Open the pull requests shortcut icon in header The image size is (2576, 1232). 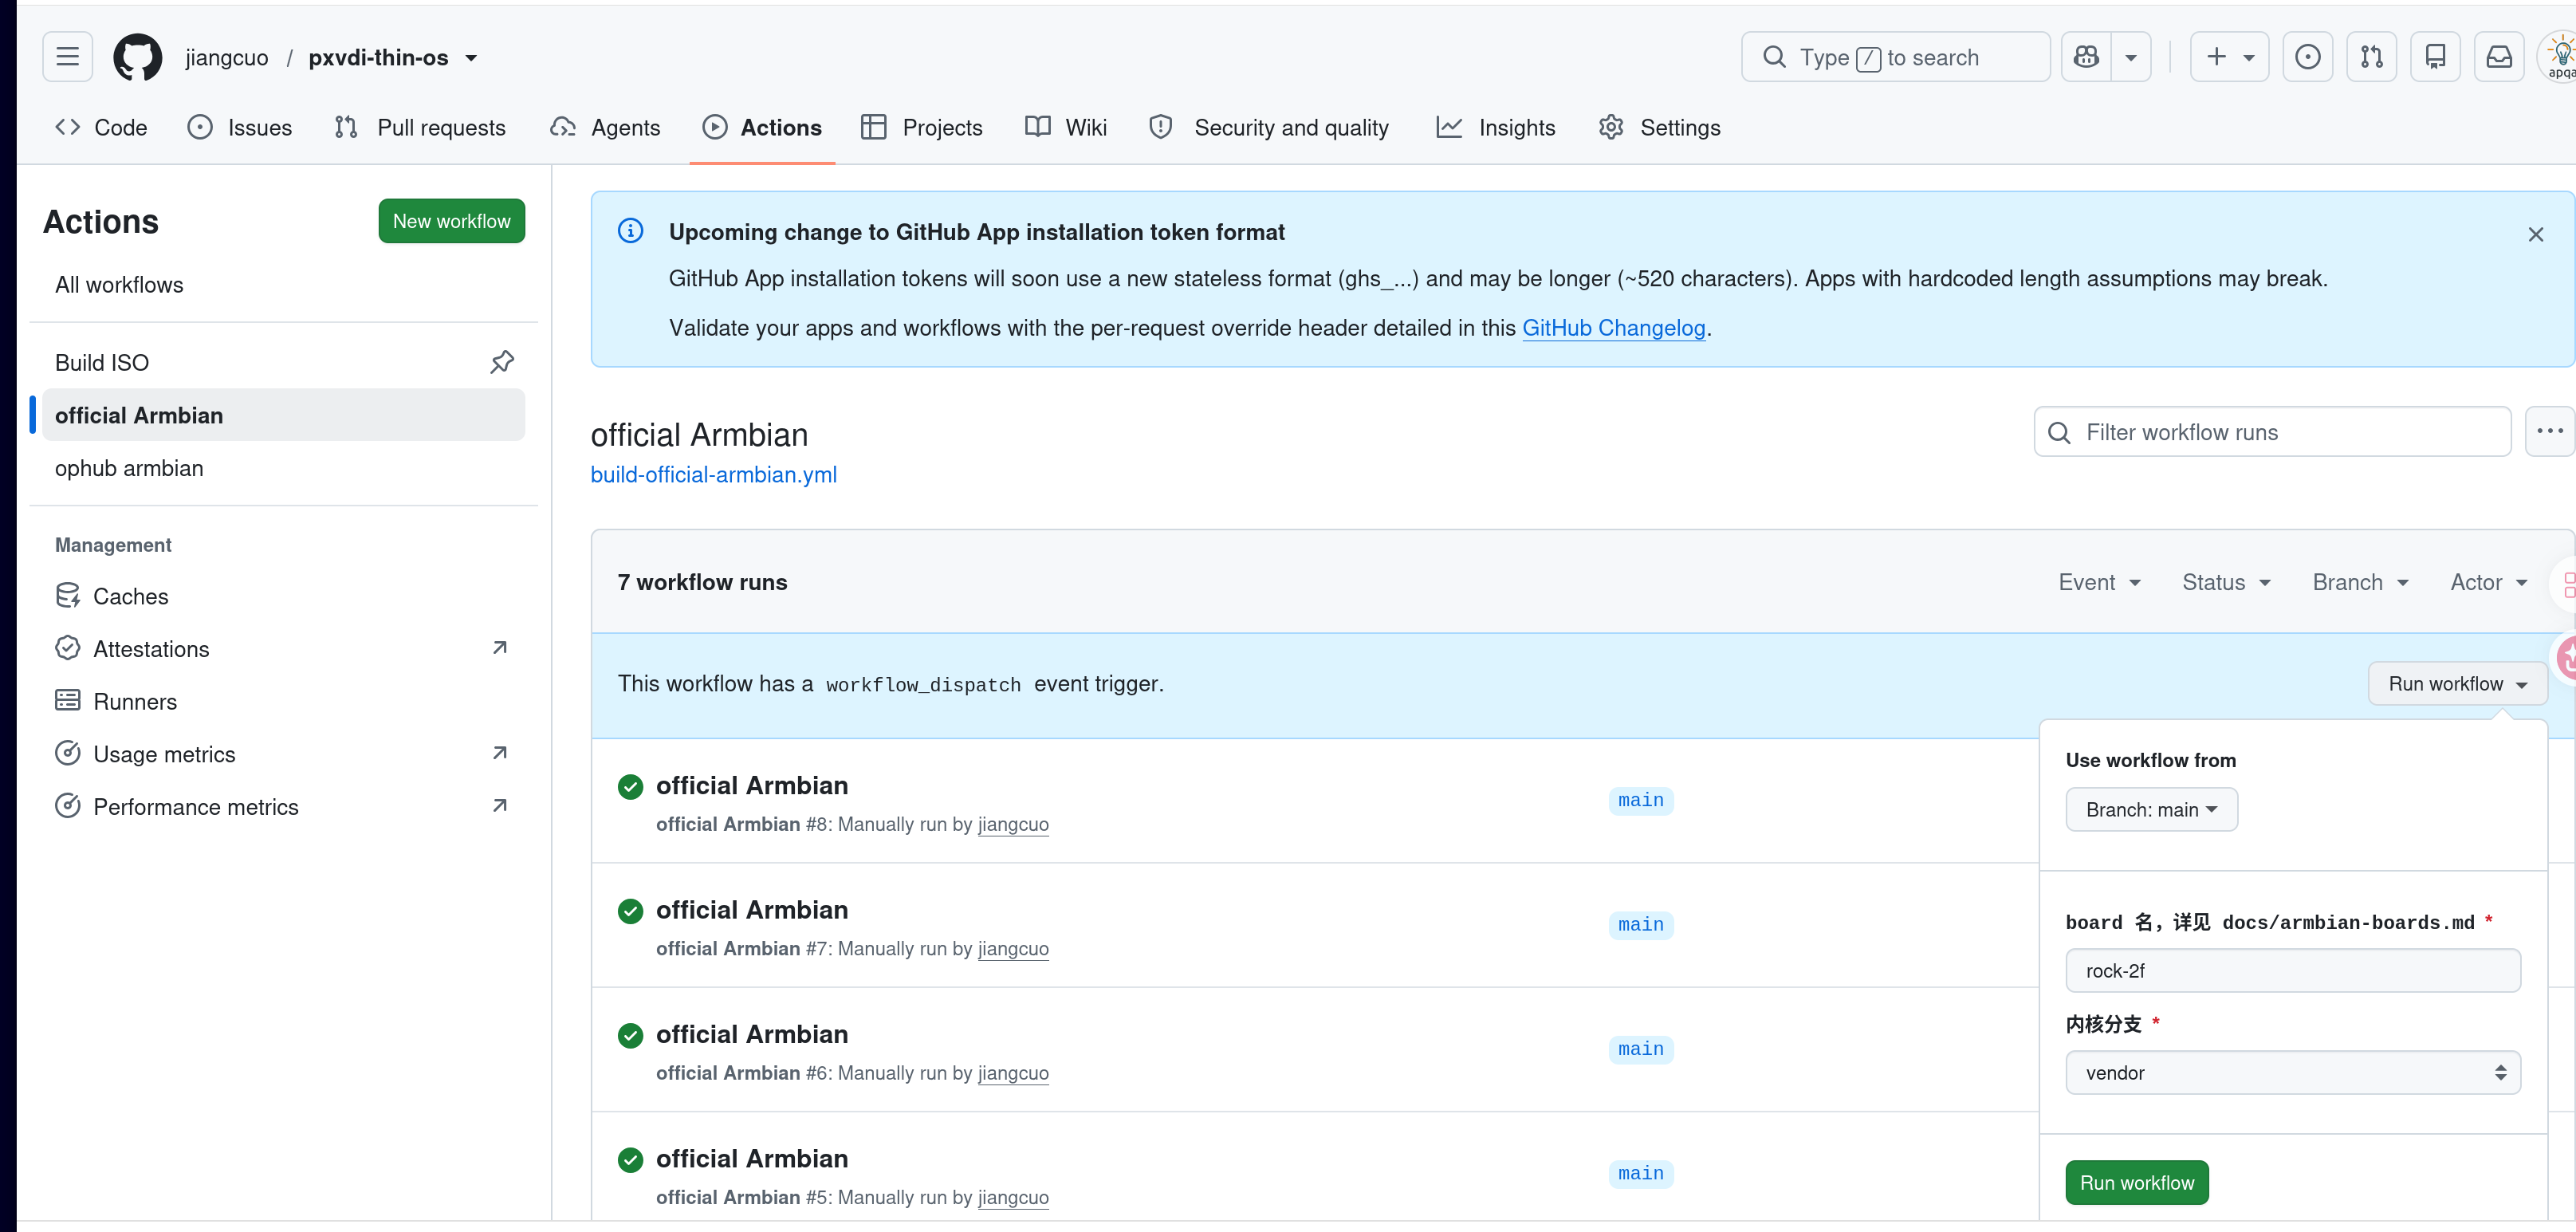click(2371, 57)
